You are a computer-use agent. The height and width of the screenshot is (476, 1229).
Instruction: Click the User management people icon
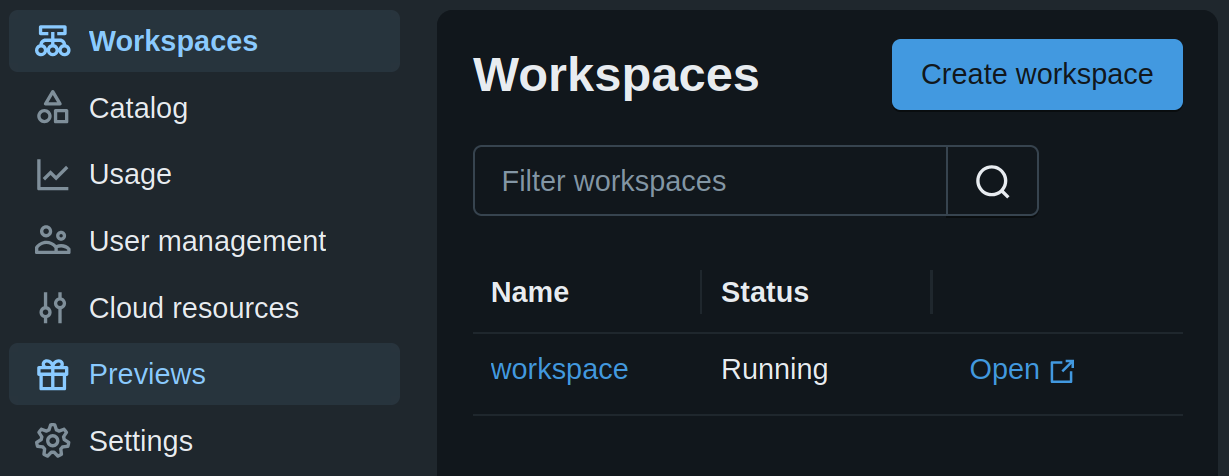[x=52, y=241]
